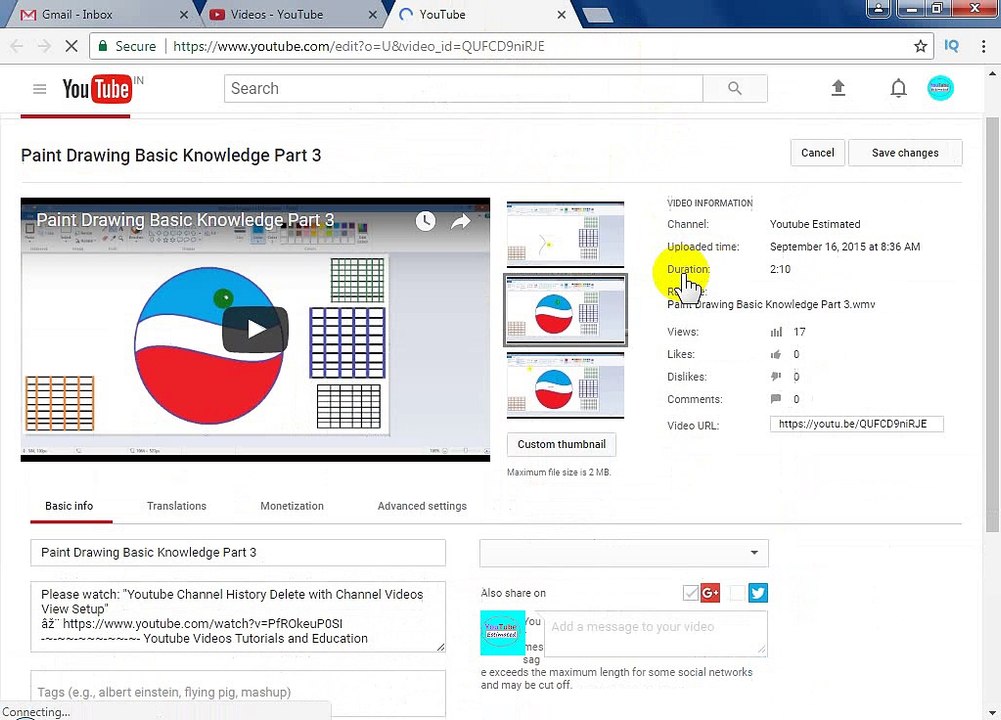
Task: Click the search magnifier button
Action: click(x=735, y=89)
